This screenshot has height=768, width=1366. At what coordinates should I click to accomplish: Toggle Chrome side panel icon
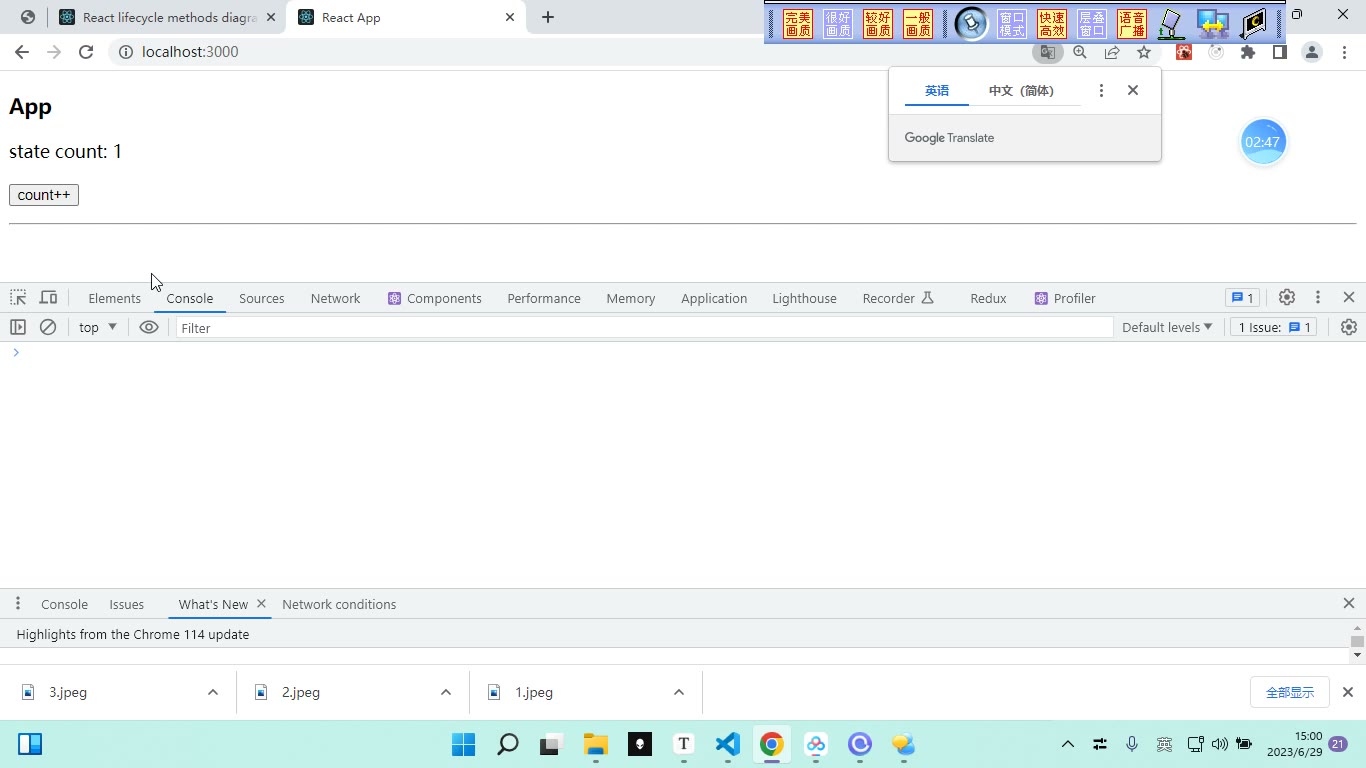1279,52
